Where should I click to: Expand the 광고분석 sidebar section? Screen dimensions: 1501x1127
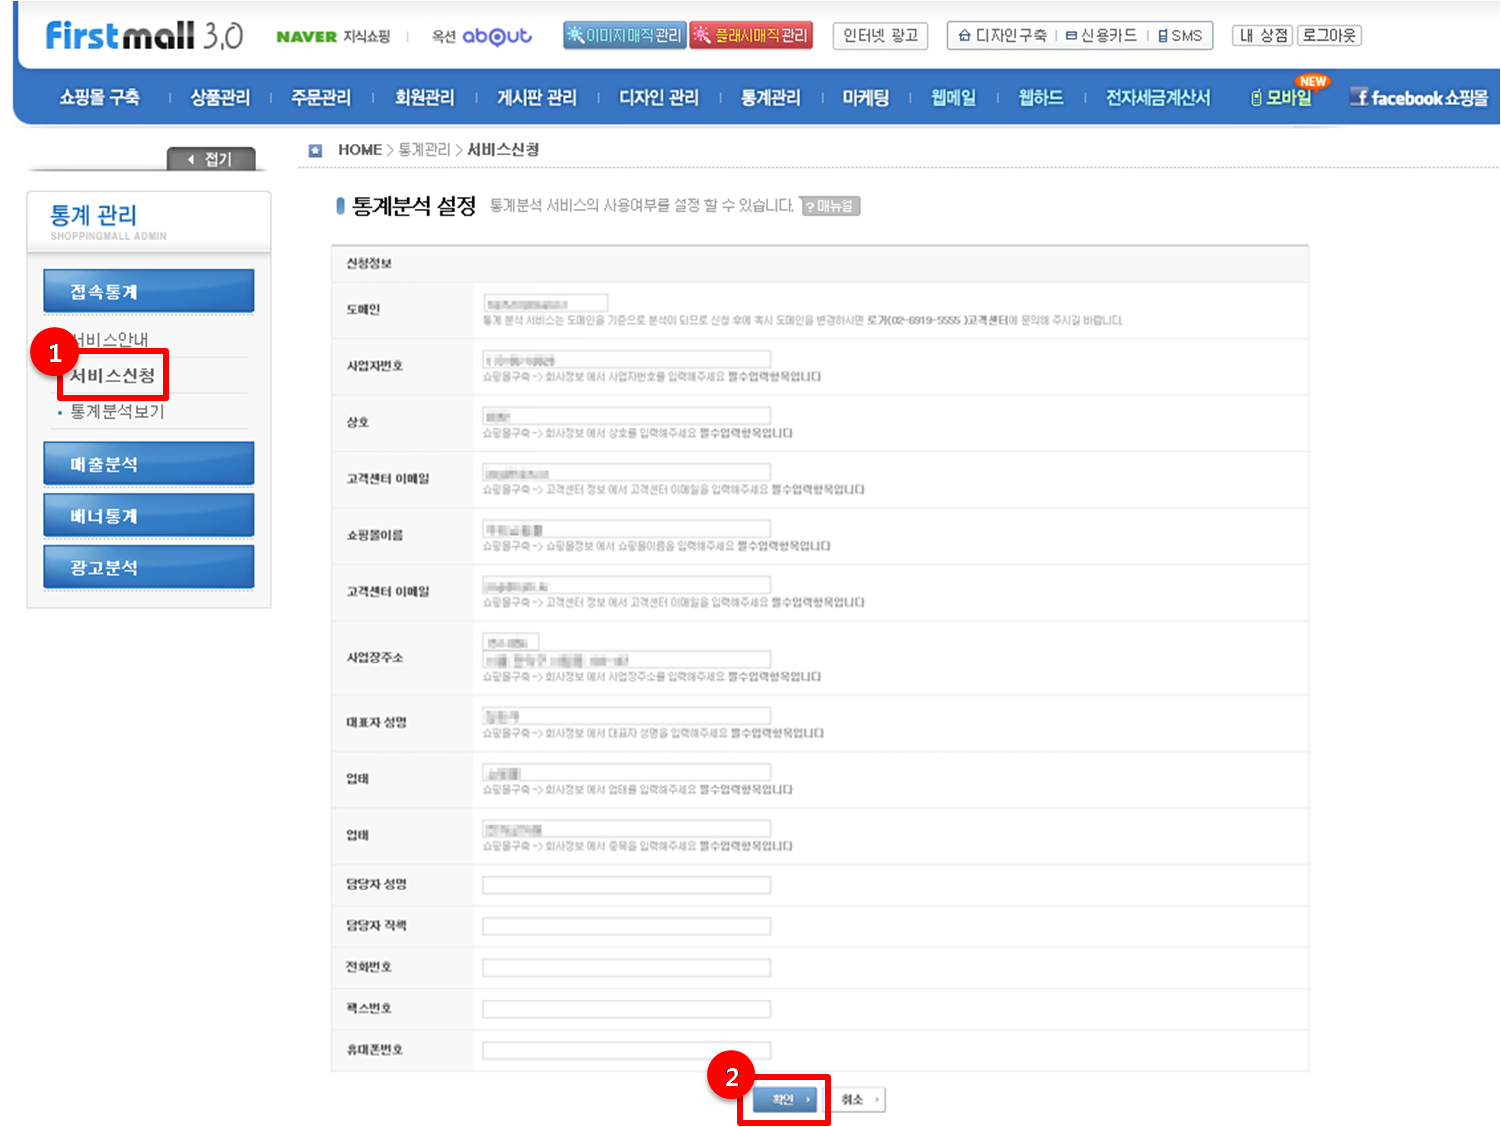coord(148,567)
